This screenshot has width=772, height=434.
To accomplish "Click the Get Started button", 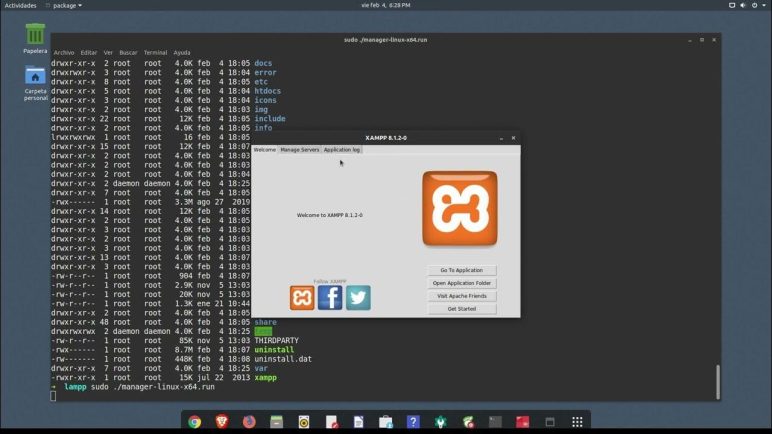I will coord(462,308).
